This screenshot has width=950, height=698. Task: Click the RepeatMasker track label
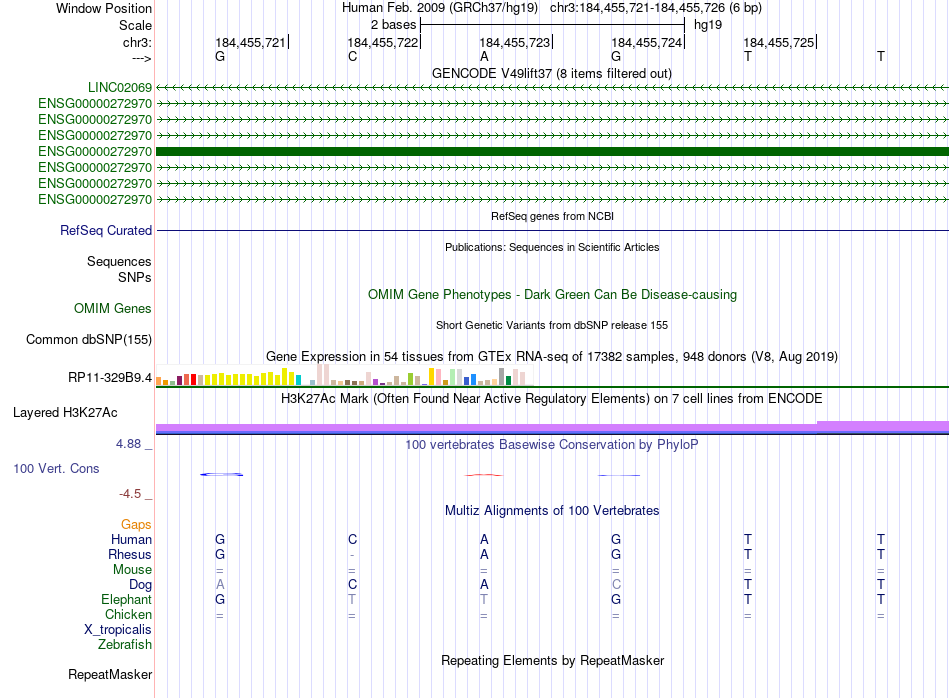click(110, 675)
